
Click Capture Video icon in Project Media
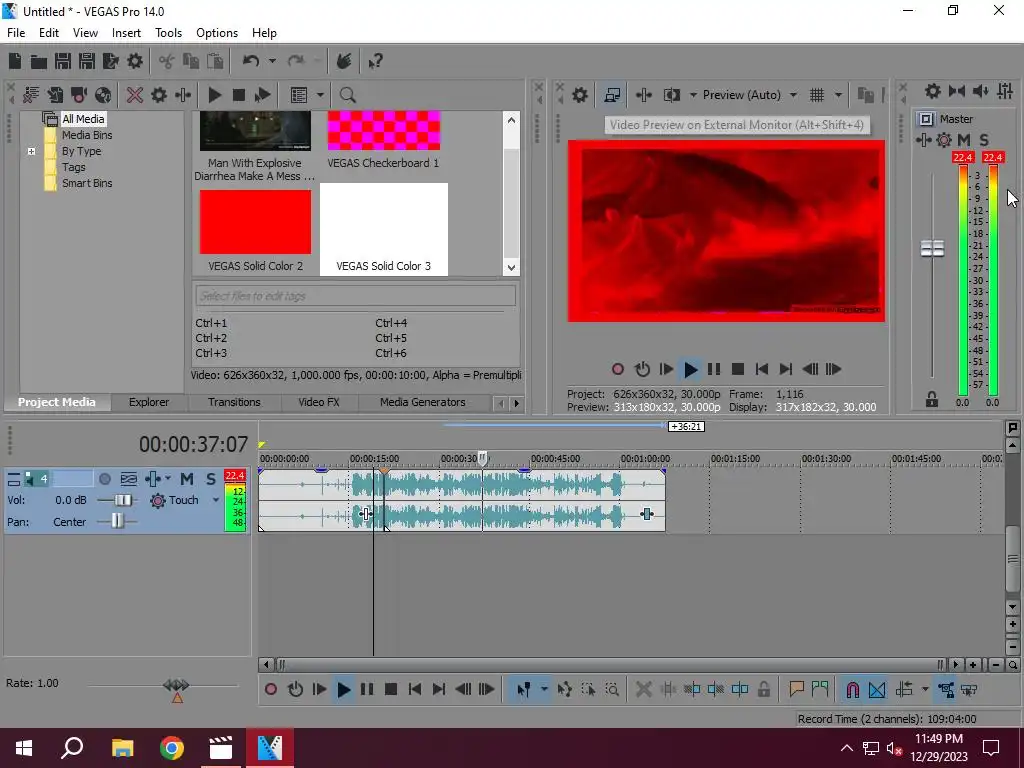(x=79, y=95)
